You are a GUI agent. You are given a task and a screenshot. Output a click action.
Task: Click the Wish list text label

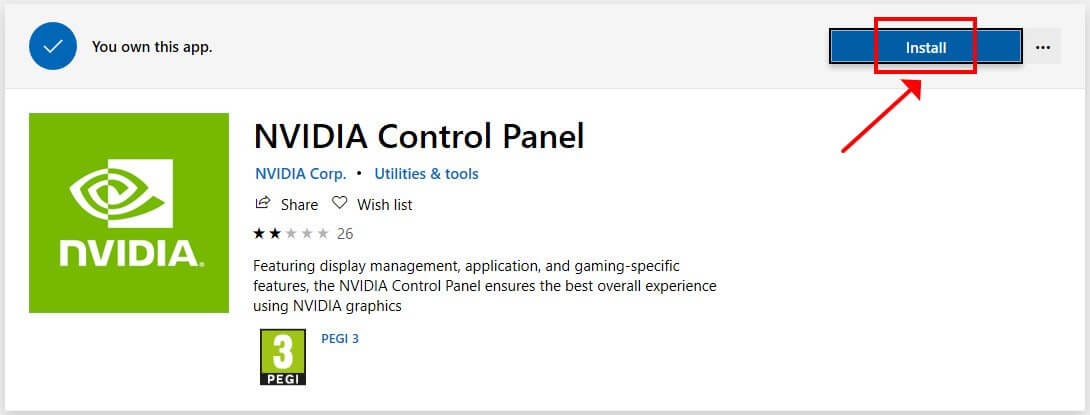coord(384,204)
